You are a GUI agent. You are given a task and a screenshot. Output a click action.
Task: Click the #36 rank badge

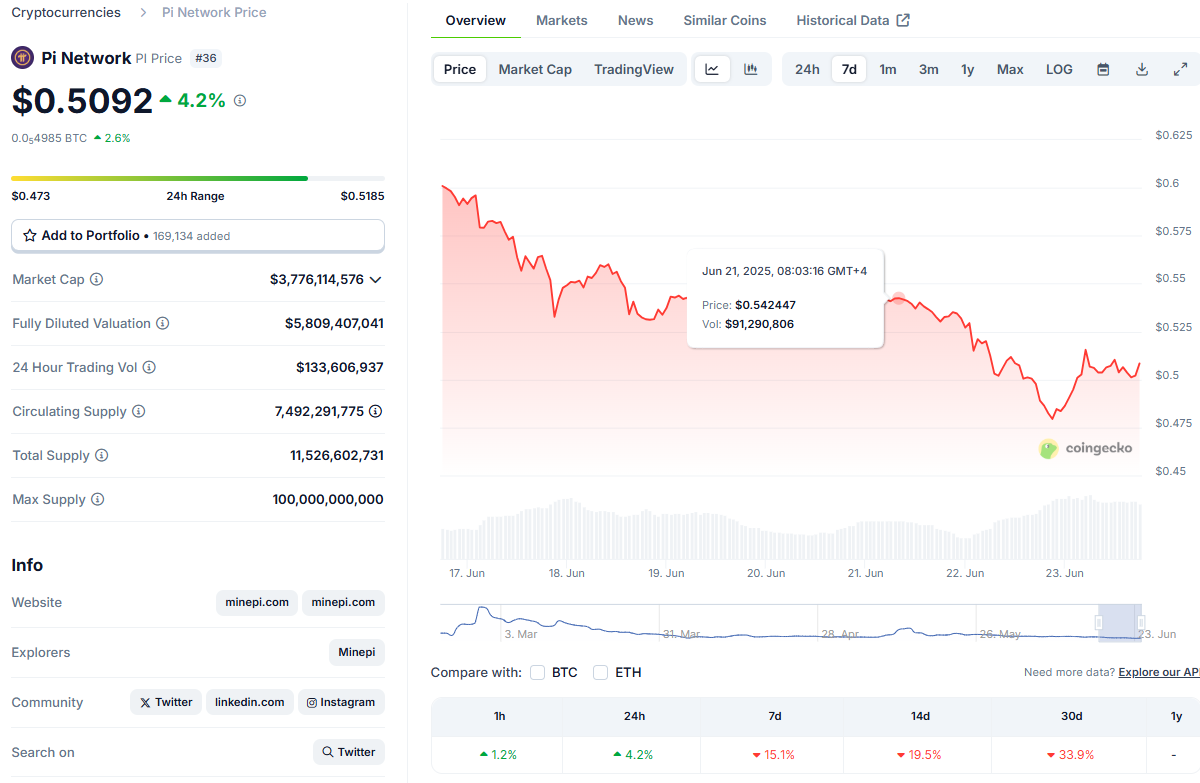(205, 58)
